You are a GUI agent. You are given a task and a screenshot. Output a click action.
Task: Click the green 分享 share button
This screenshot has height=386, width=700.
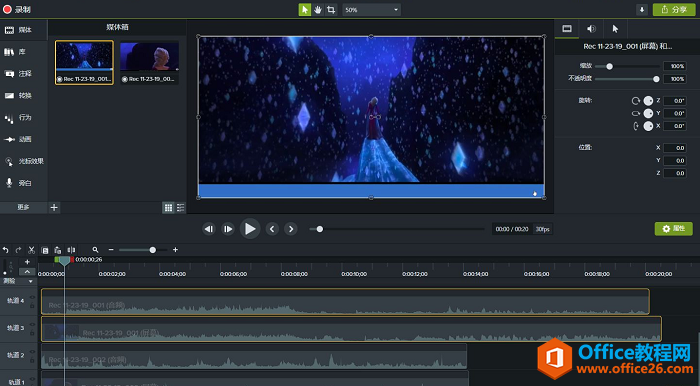[x=674, y=10]
